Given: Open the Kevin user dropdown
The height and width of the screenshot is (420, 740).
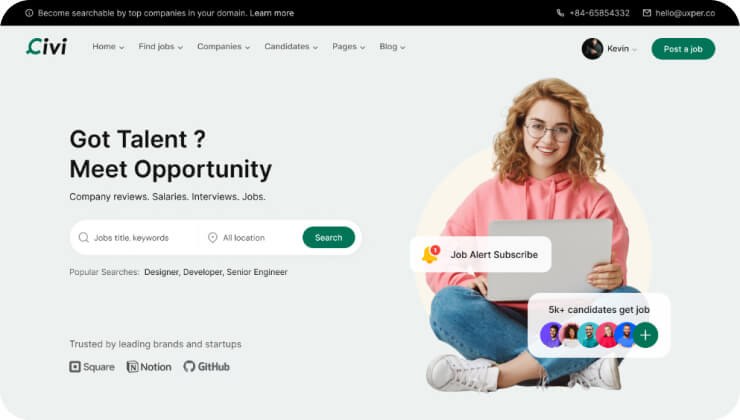Looking at the screenshot, I should click(622, 48).
